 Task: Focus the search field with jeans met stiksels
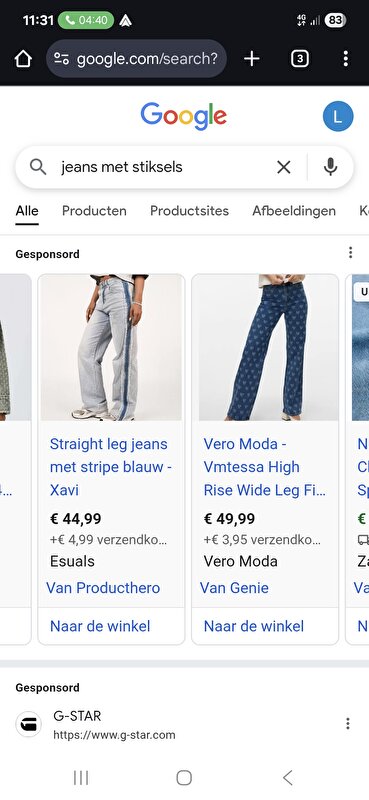pyautogui.click(x=163, y=167)
